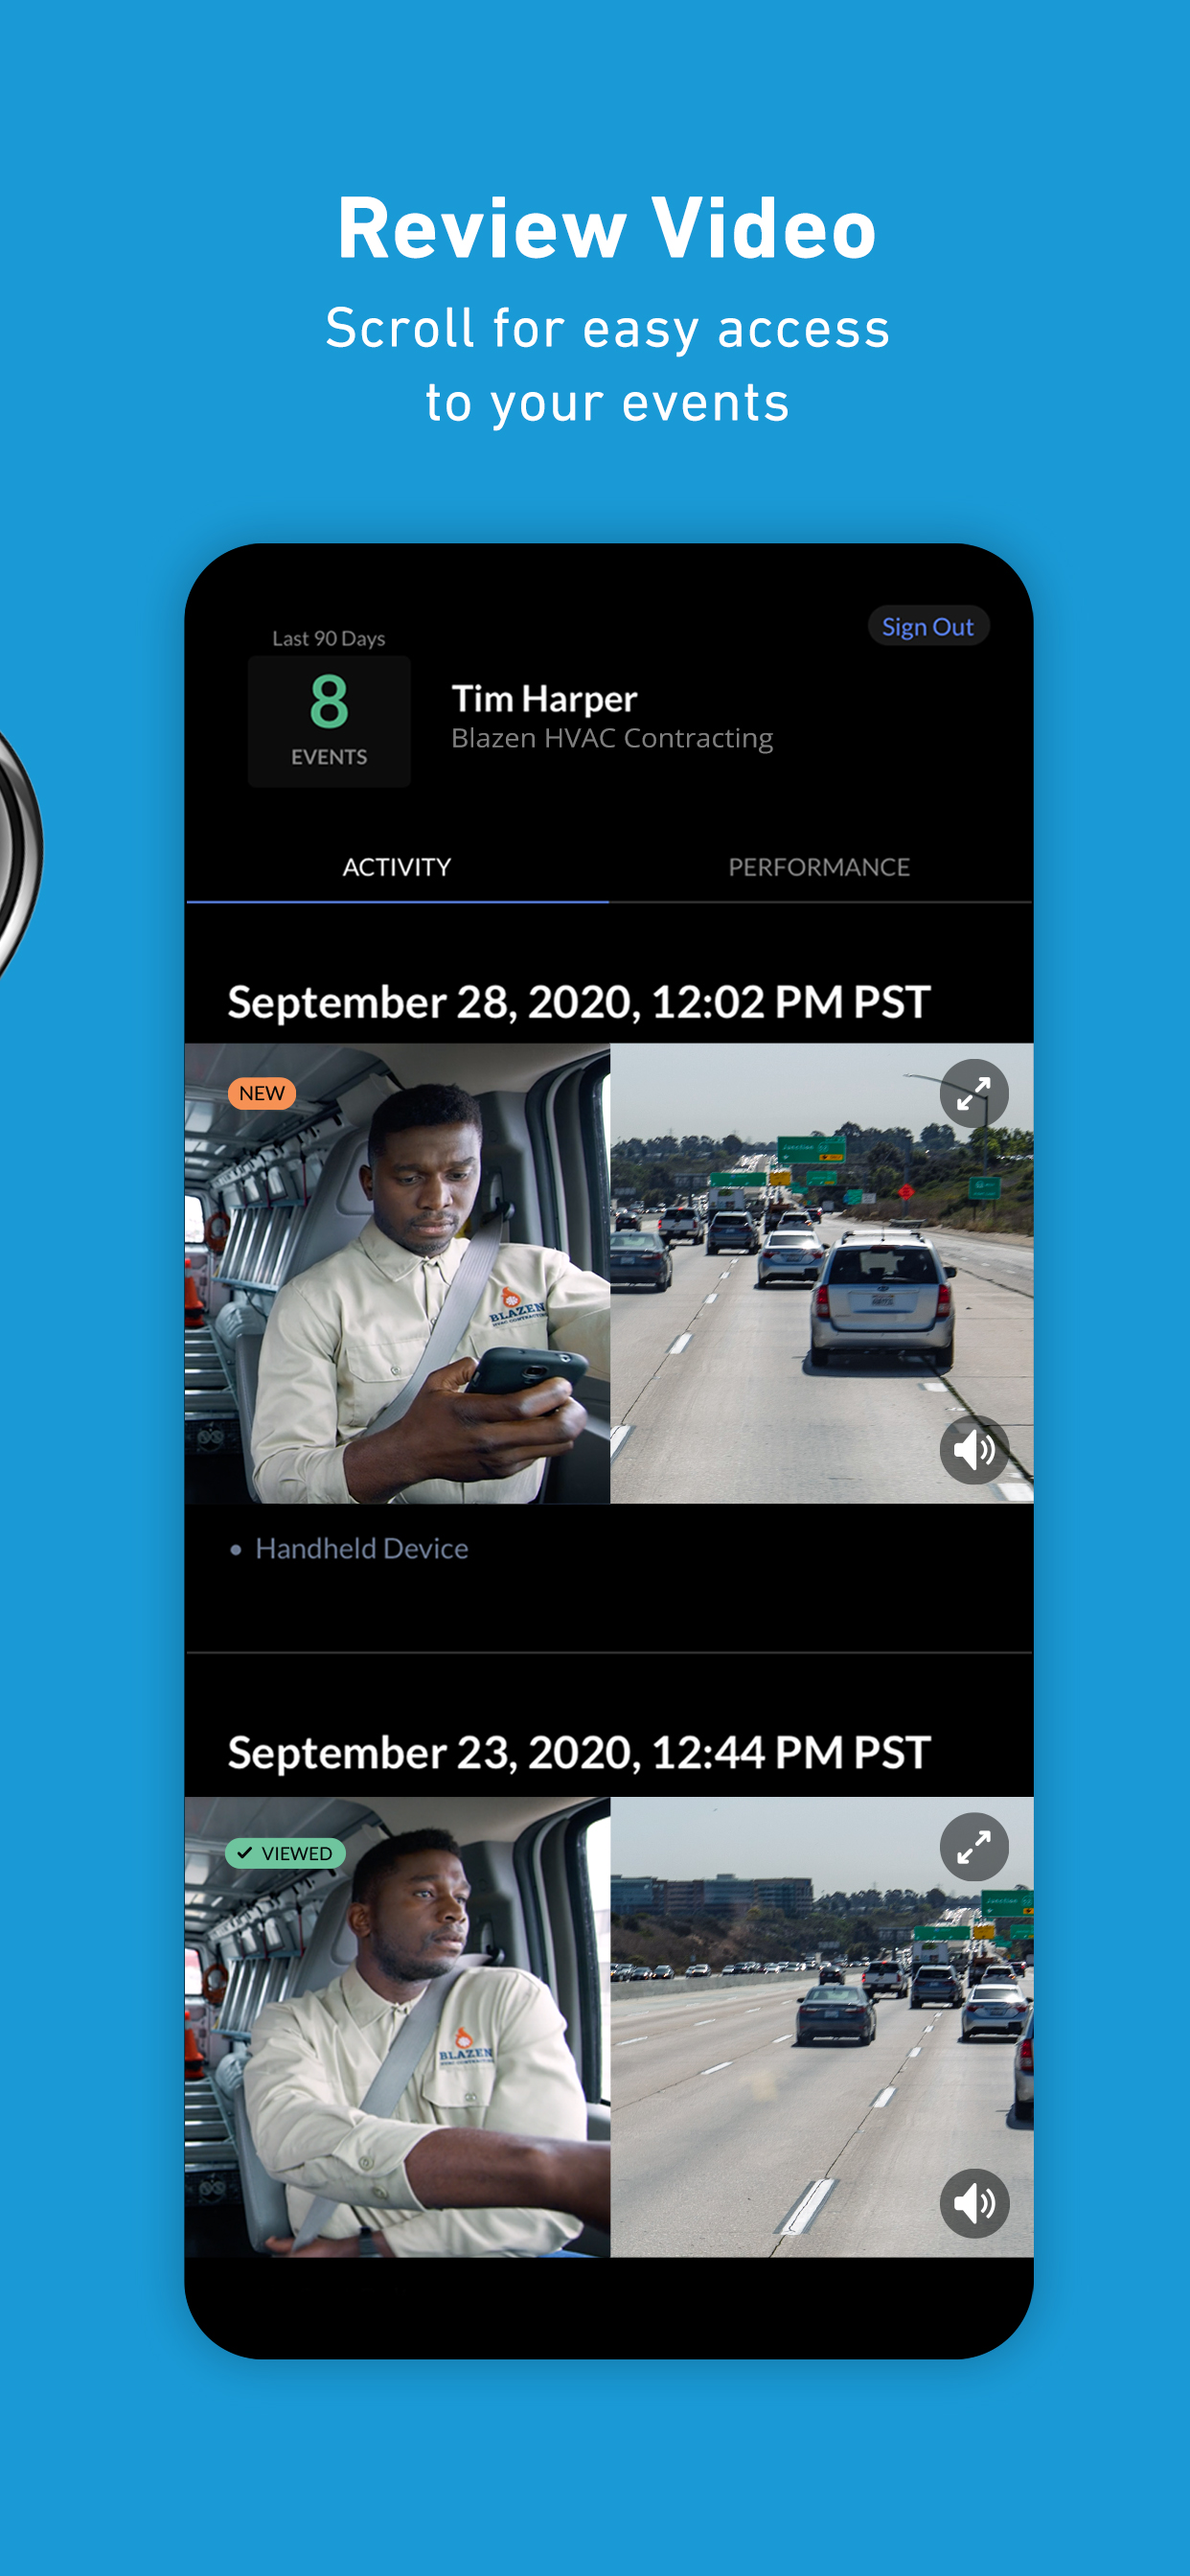Play the driver-facing clip from September 28

click(397, 1273)
